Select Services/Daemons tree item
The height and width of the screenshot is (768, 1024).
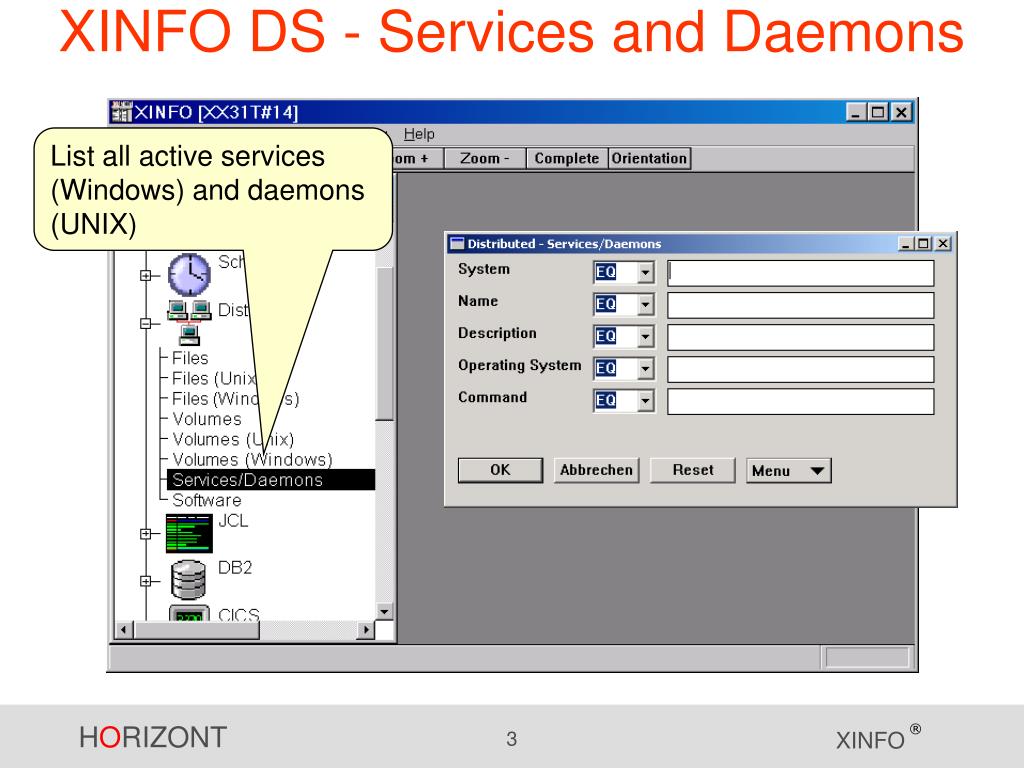pos(271,480)
